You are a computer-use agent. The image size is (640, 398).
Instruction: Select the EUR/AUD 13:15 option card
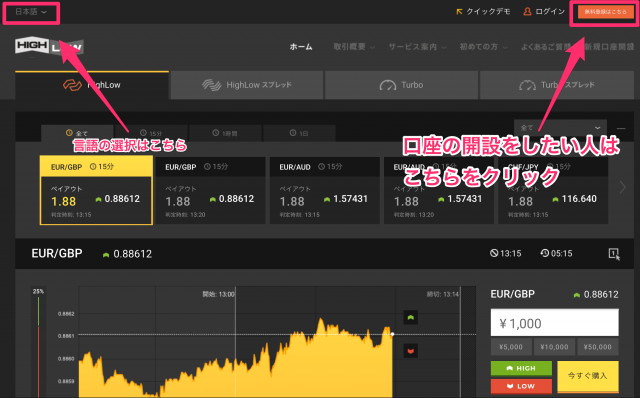point(324,191)
